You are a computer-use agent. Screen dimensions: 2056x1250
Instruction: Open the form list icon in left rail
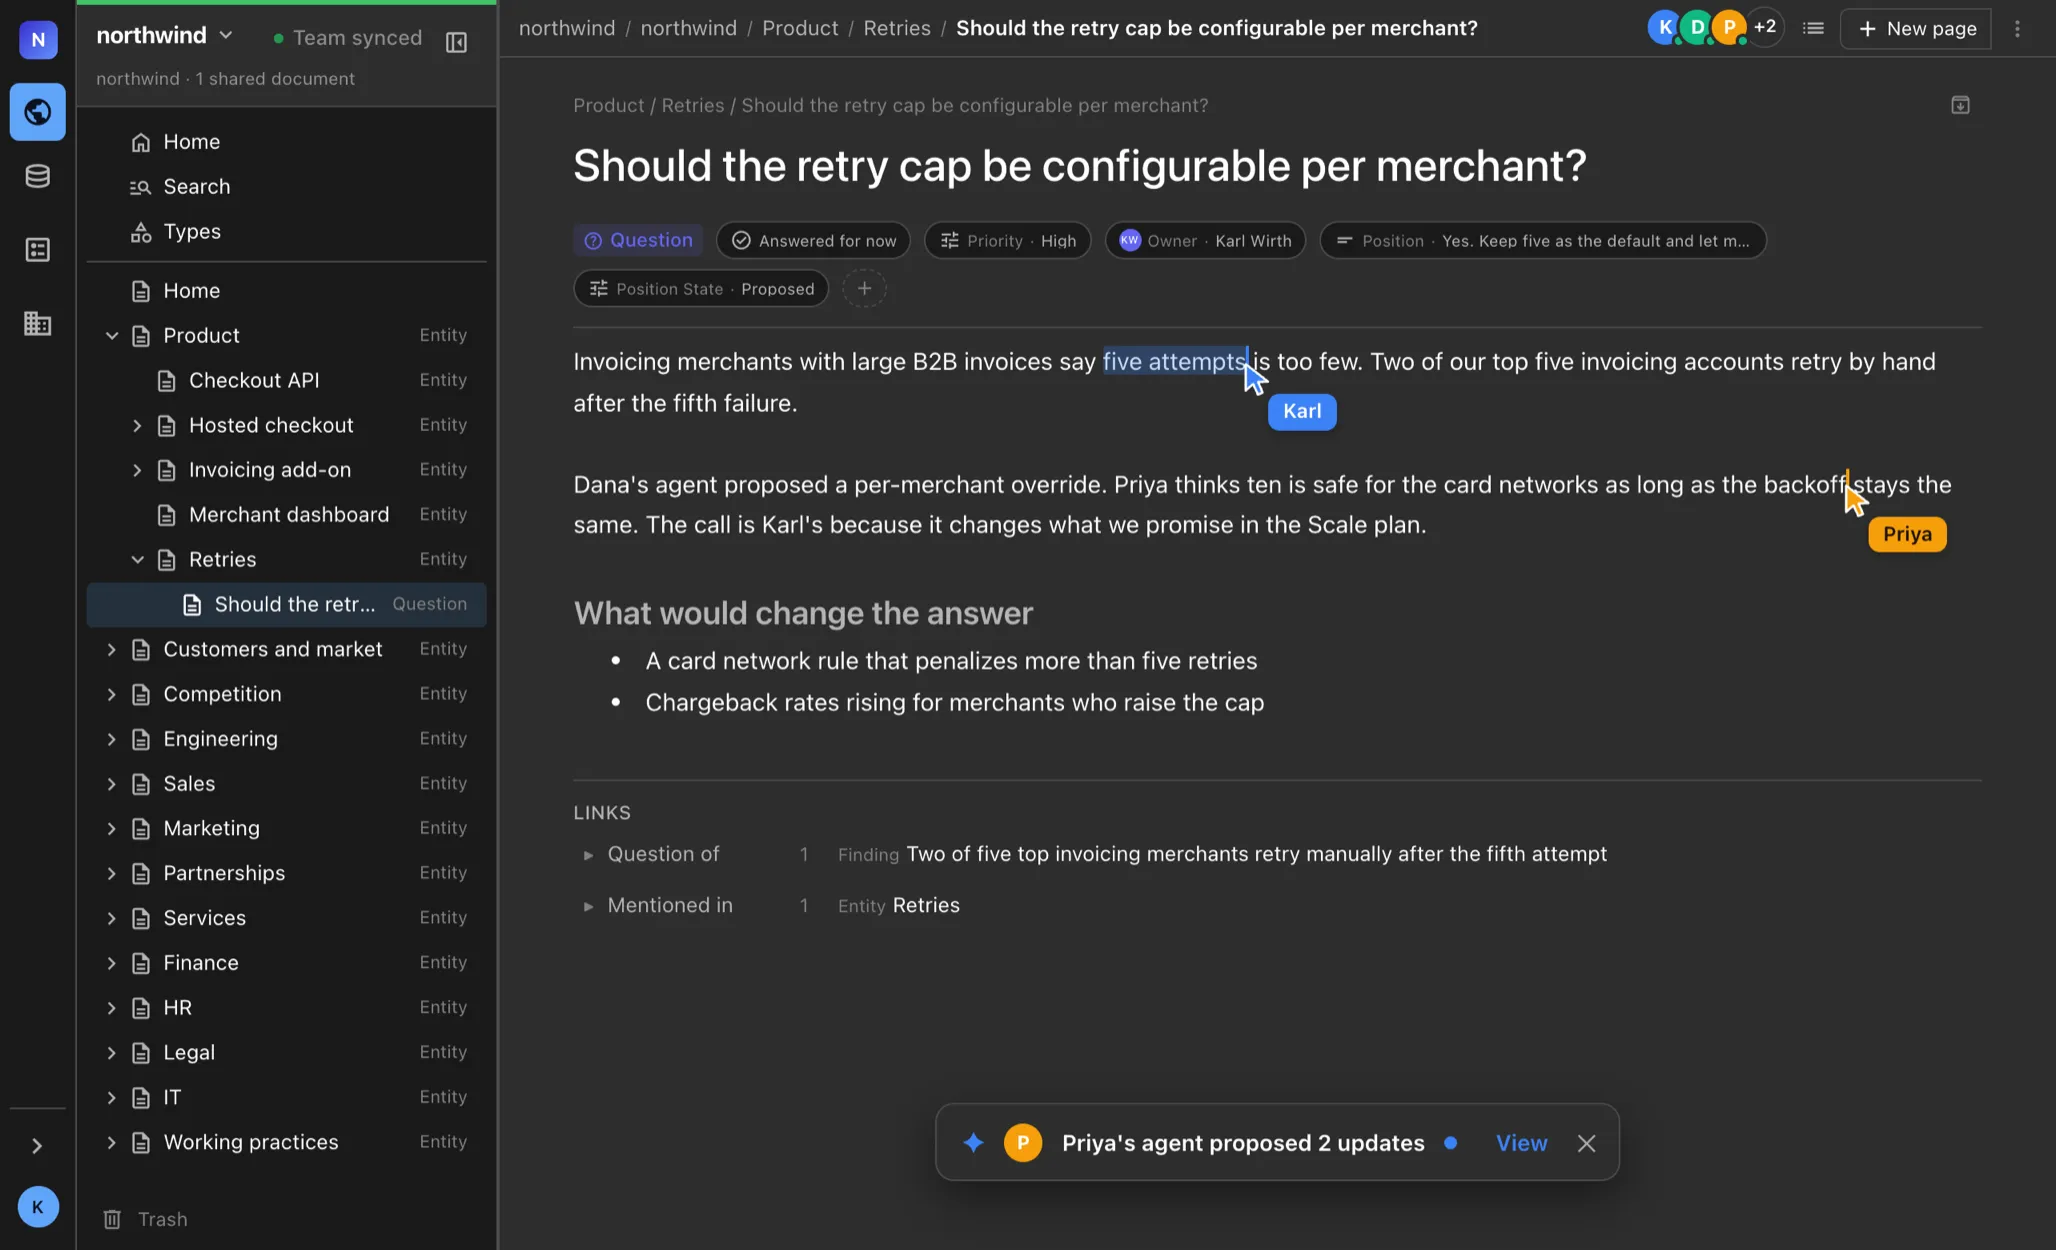38,250
